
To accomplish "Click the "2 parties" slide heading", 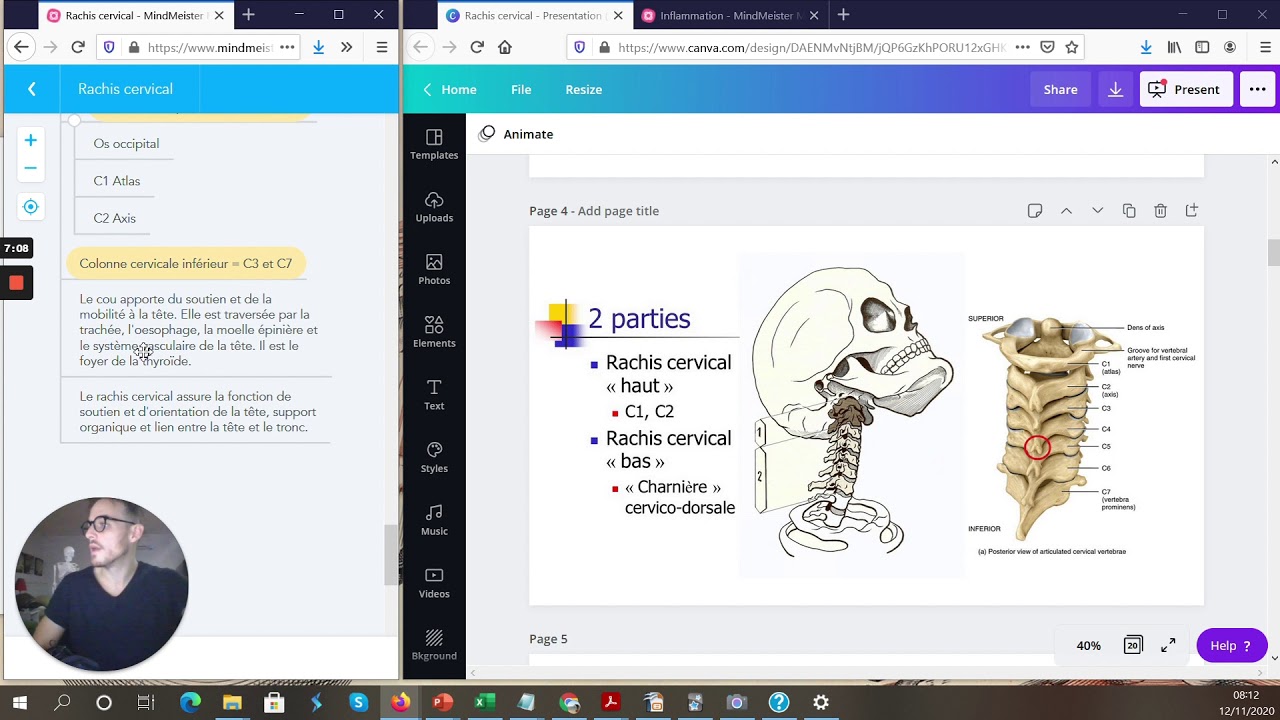I will (x=639, y=319).
